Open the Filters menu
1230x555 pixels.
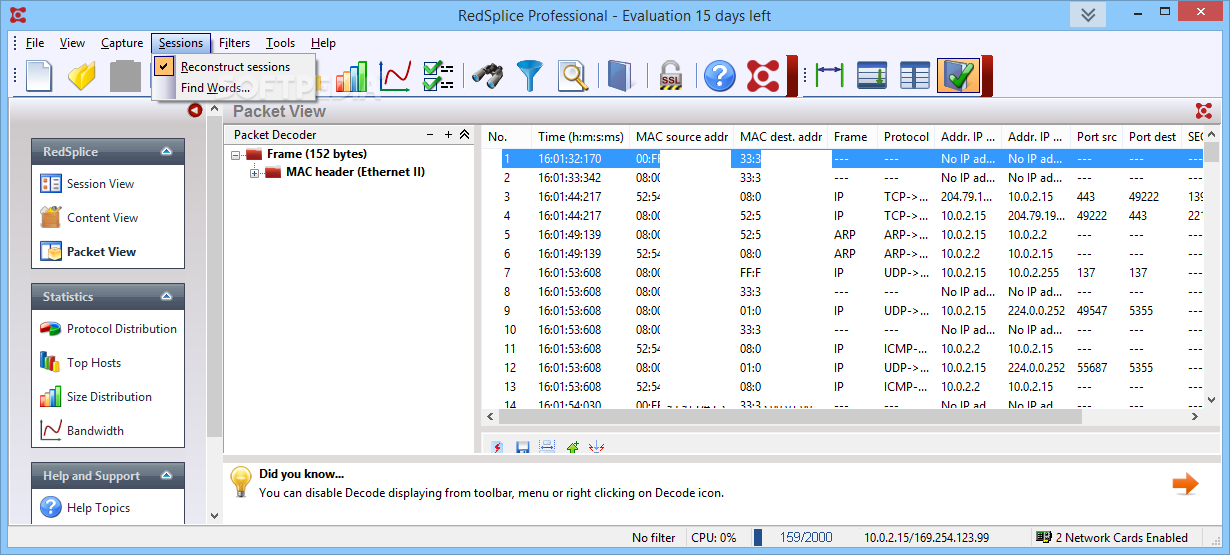235,43
